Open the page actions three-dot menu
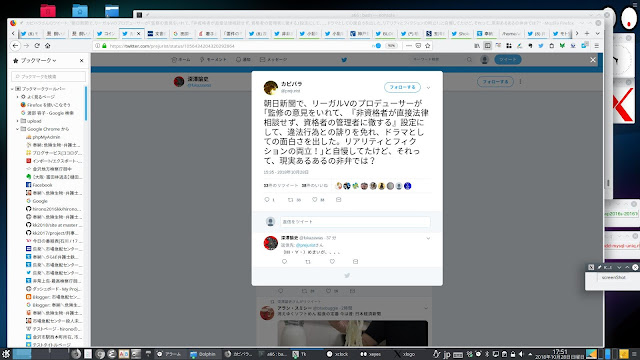This screenshot has height=360, width=640. click(409, 46)
